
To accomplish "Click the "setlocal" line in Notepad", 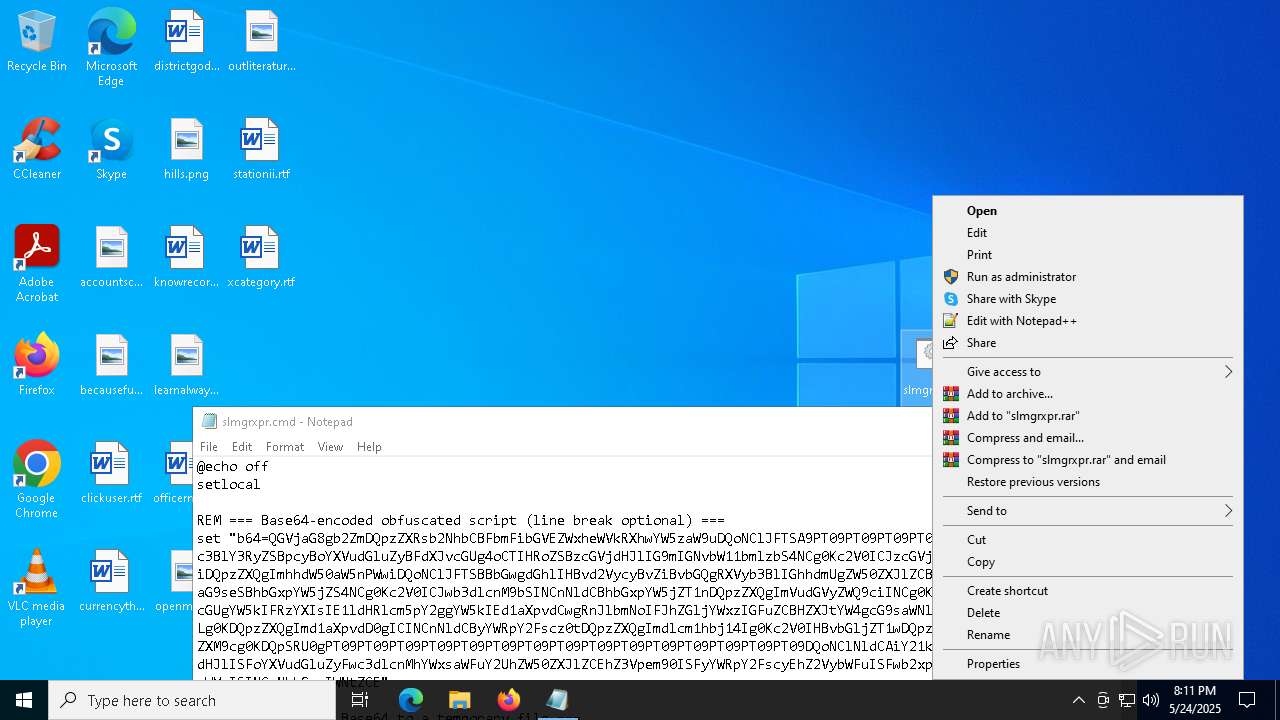I will 228,484.
